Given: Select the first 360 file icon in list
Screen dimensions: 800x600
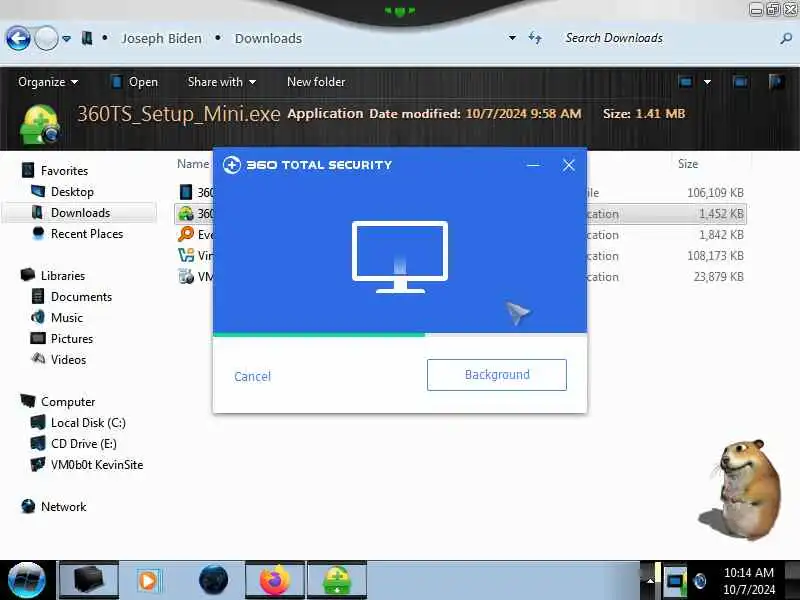Looking at the screenshot, I should point(186,192).
